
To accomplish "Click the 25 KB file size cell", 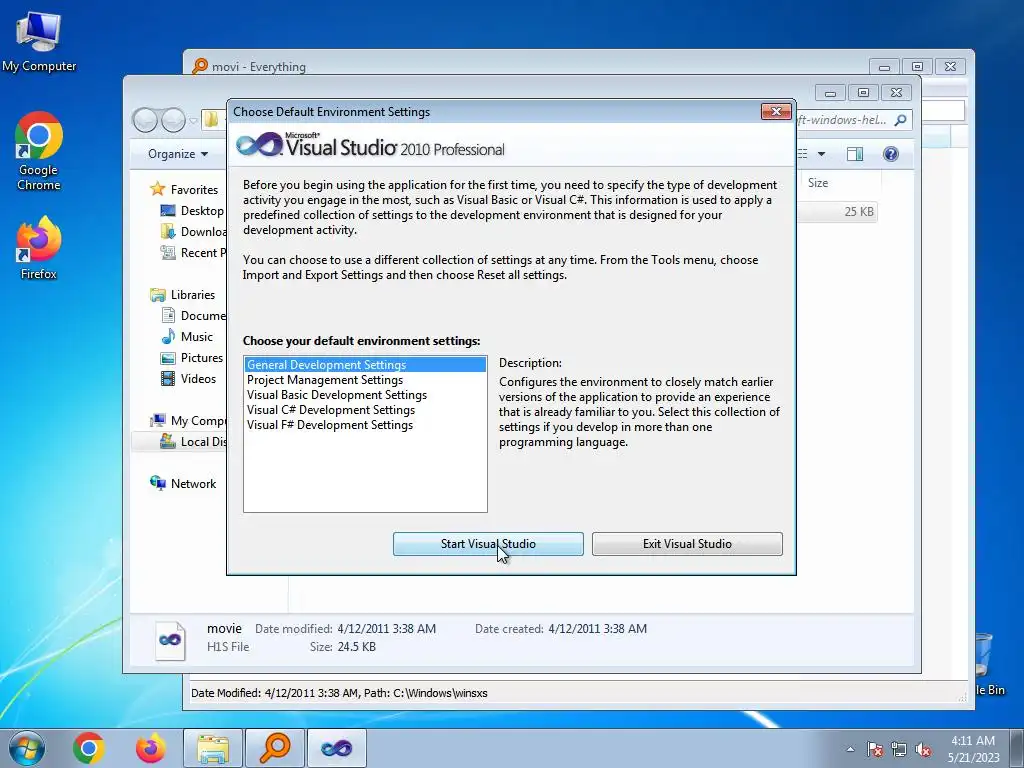I will 859,212.
